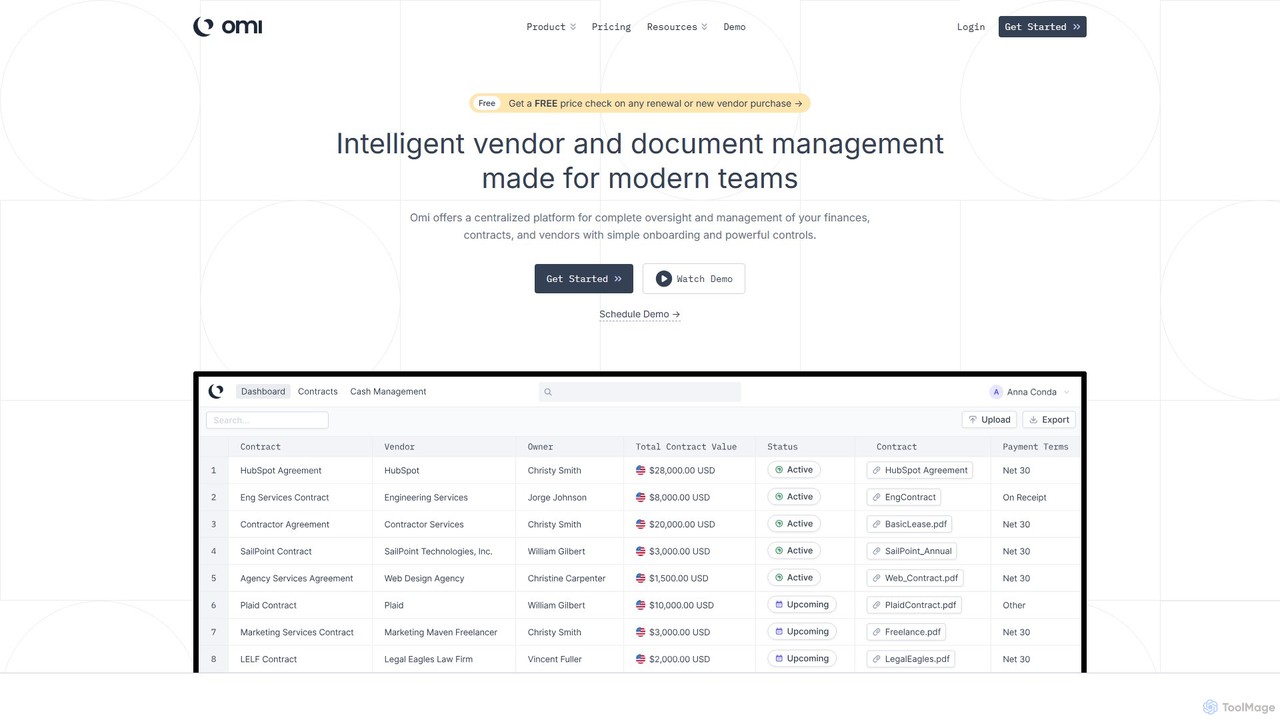Focus the Search... field above the table
Image resolution: width=1280 pixels, height=720 pixels.
(267, 420)
